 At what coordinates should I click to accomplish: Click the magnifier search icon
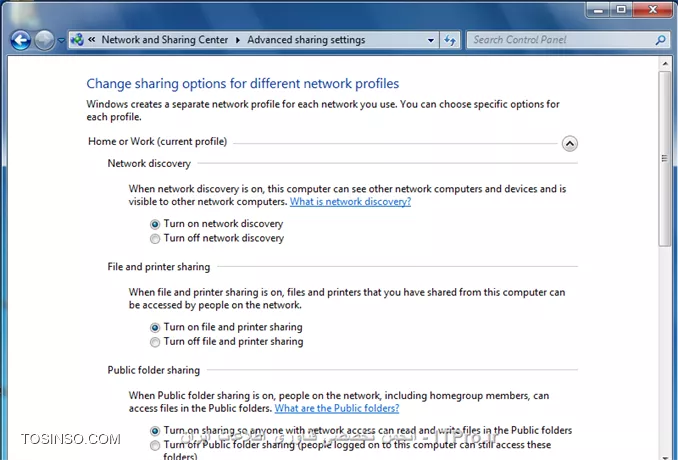(x=660, y=40)
